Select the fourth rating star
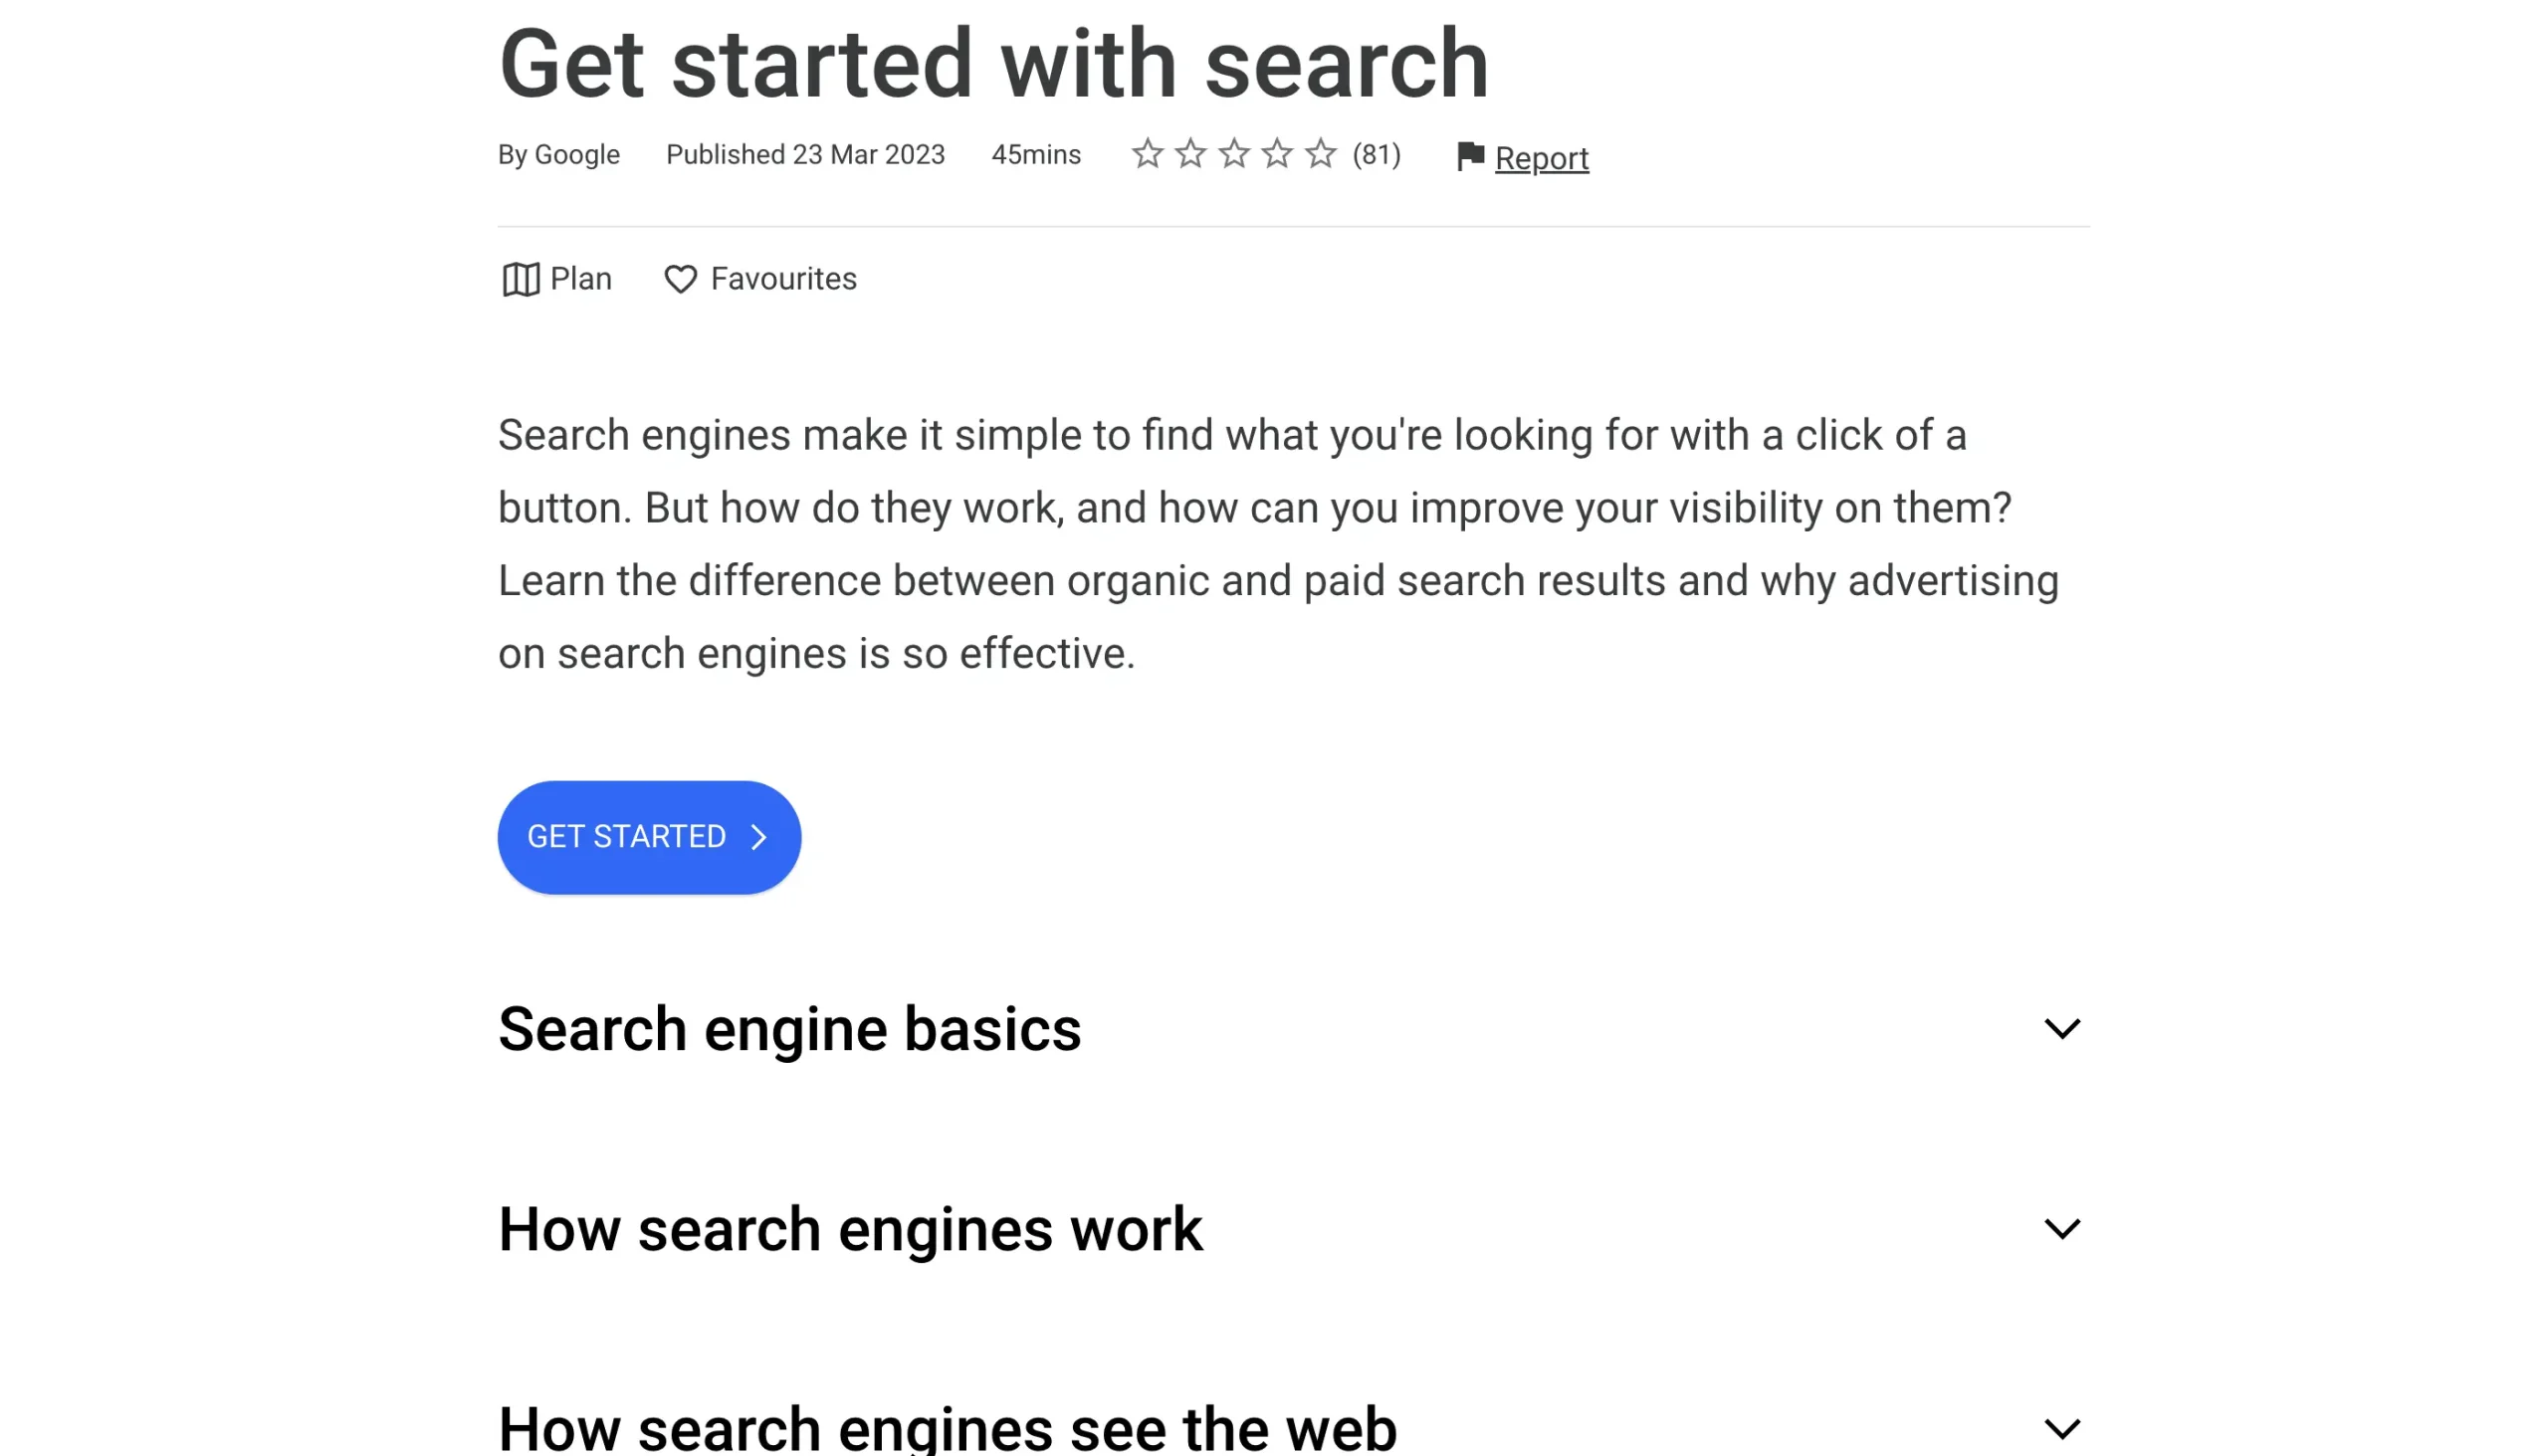Screen dimensions: 2548x1456 pos(1276,154)
